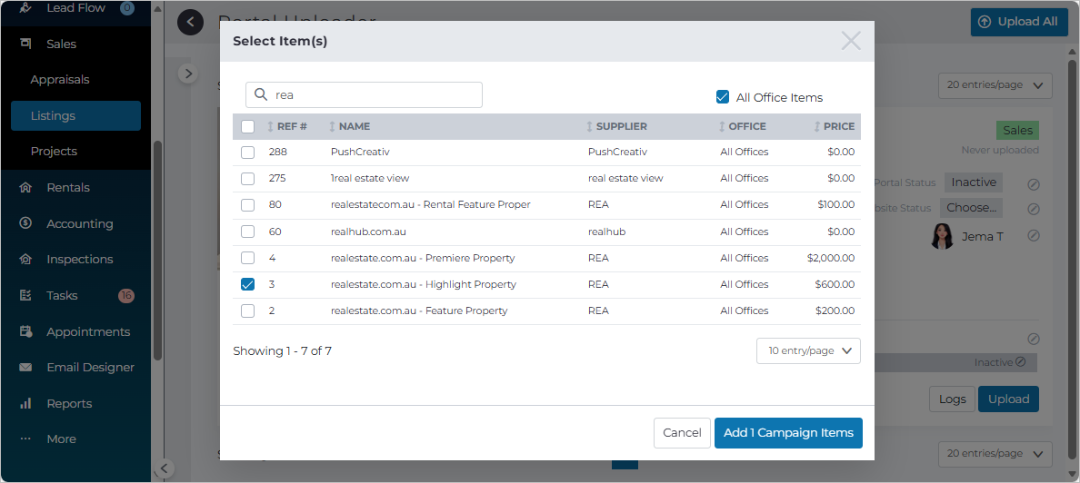This screenshot has width=1080, height=483.
Task: Check the Feature Property row checkbox
Action: point(248,311)
